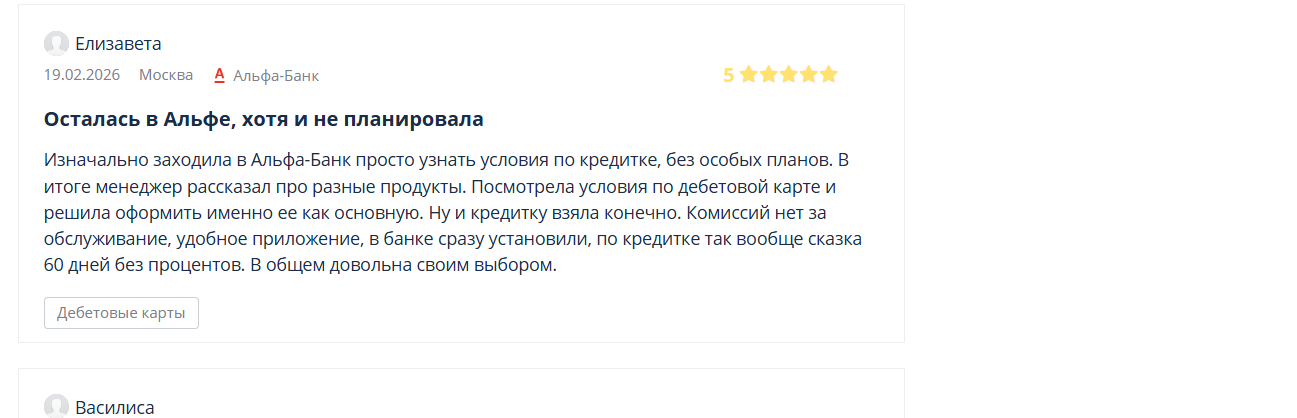
Task: Open review title Осталась в Альфе
Action: [263, 119]
